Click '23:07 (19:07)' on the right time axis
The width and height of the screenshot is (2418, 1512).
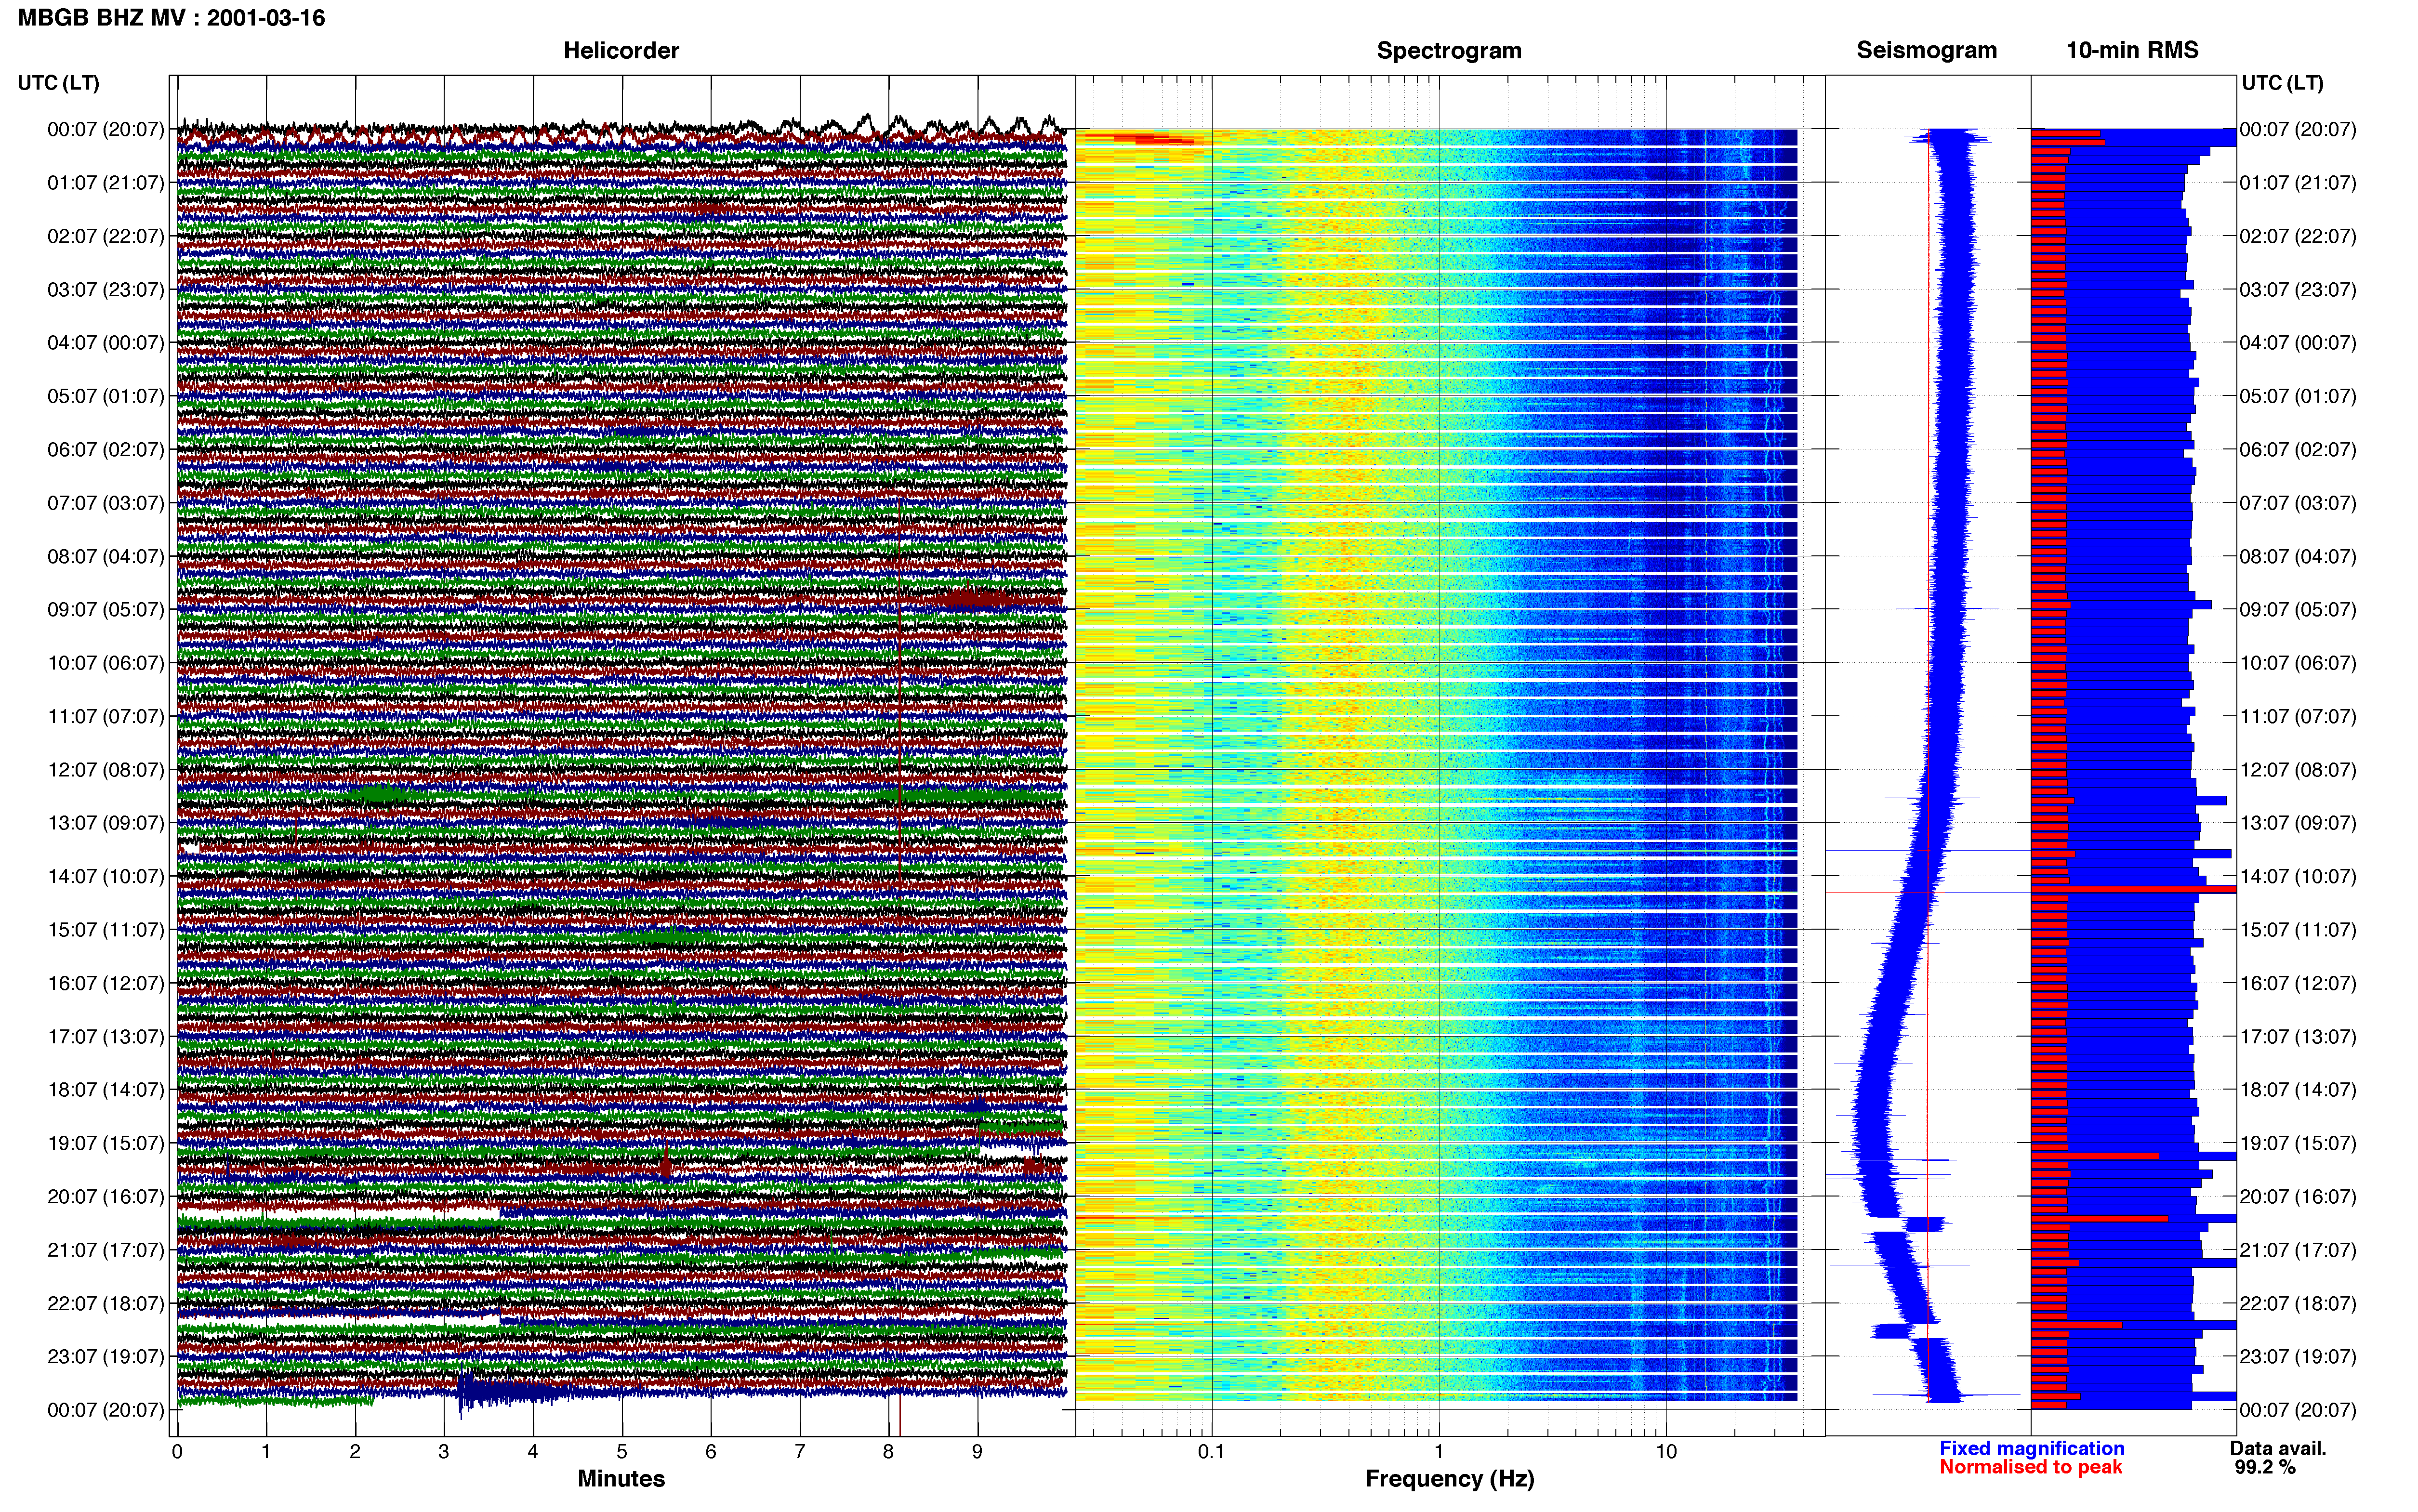pos(2298,1357)
